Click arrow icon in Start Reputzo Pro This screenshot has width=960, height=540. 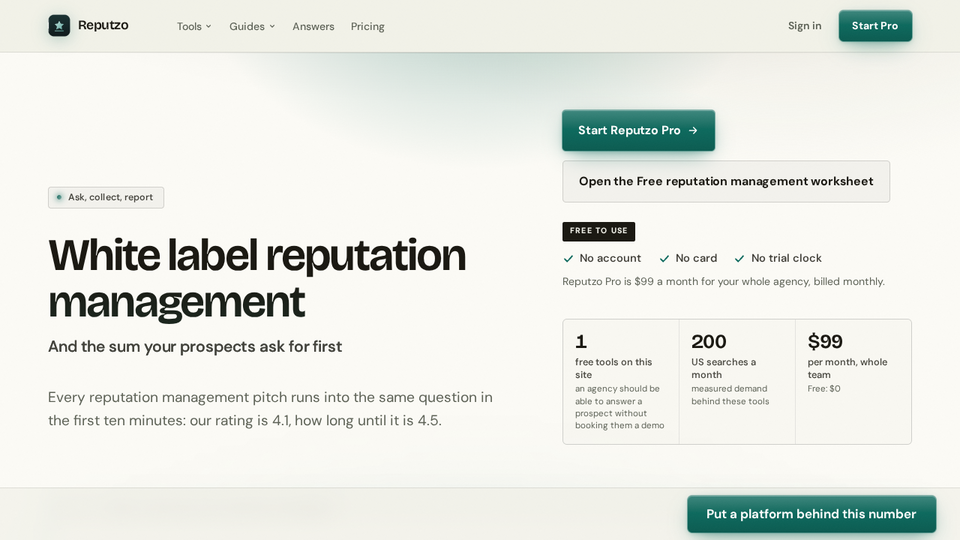point(693,130)
